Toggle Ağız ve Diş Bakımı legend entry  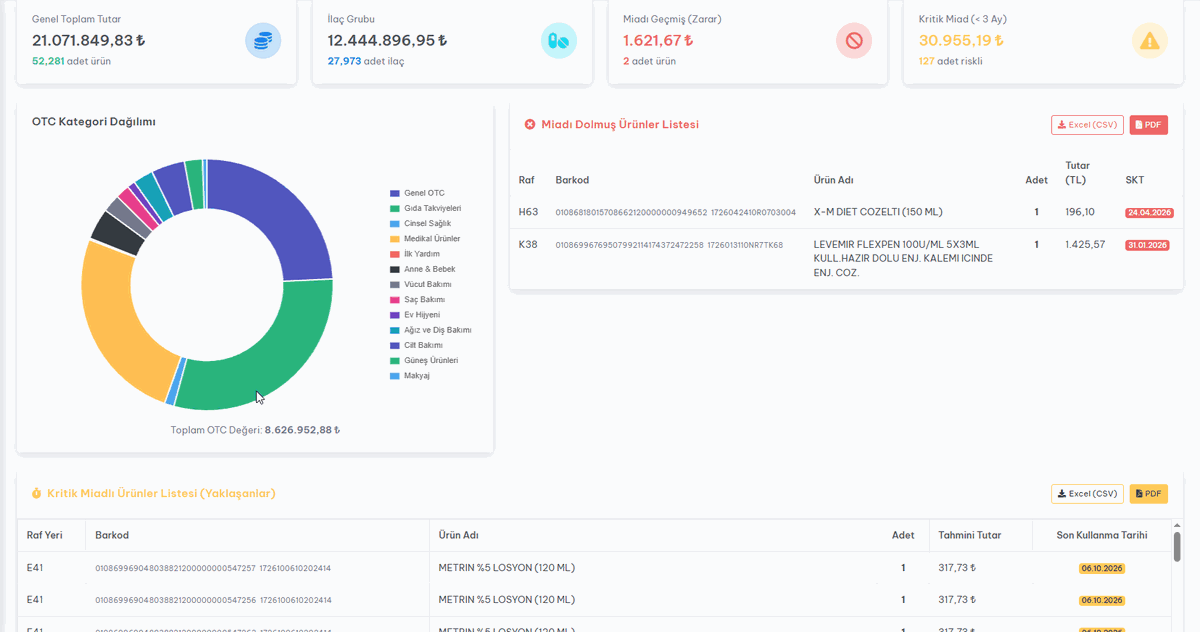431,330
